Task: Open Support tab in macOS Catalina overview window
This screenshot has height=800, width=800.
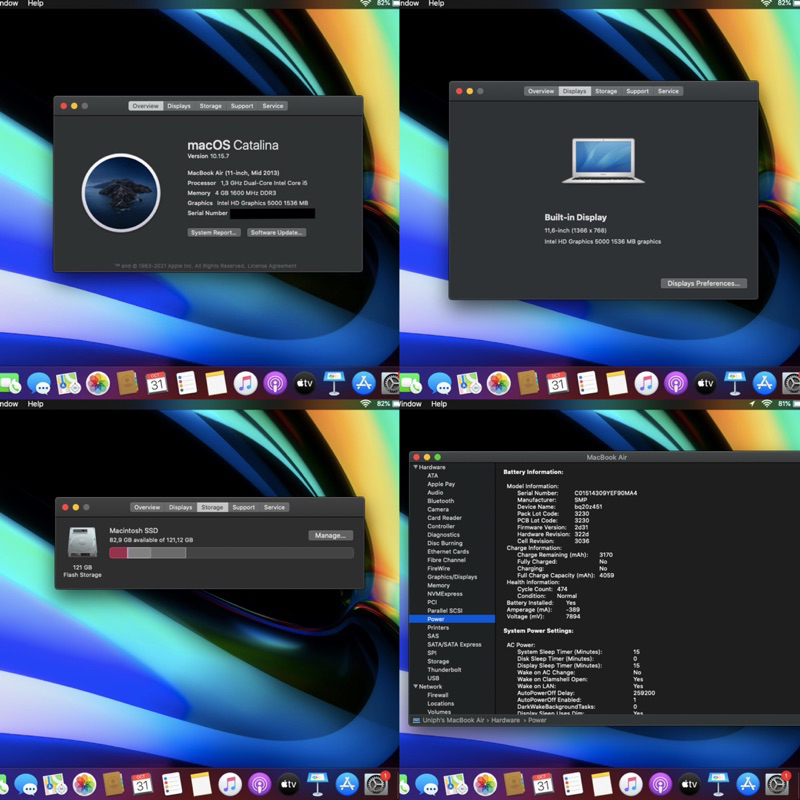Action: 241,106
